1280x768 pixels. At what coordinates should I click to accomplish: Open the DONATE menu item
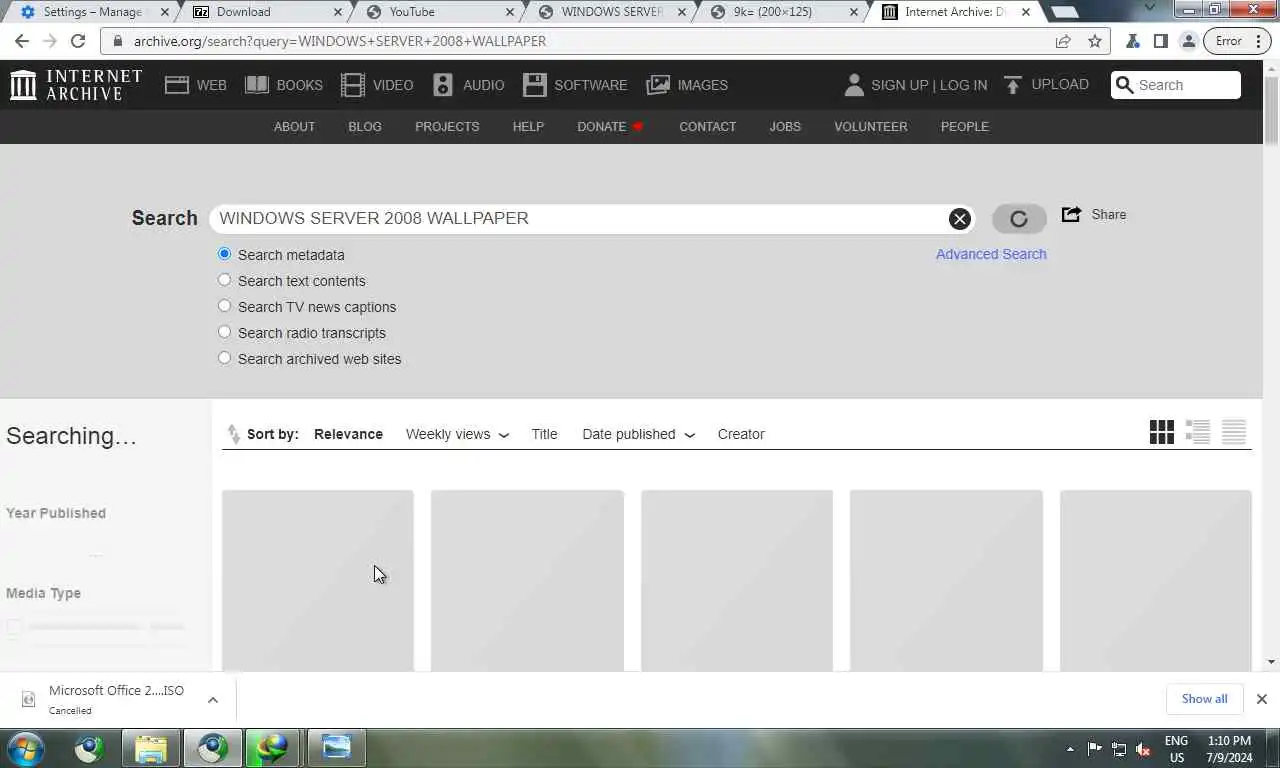click(610, 126)
